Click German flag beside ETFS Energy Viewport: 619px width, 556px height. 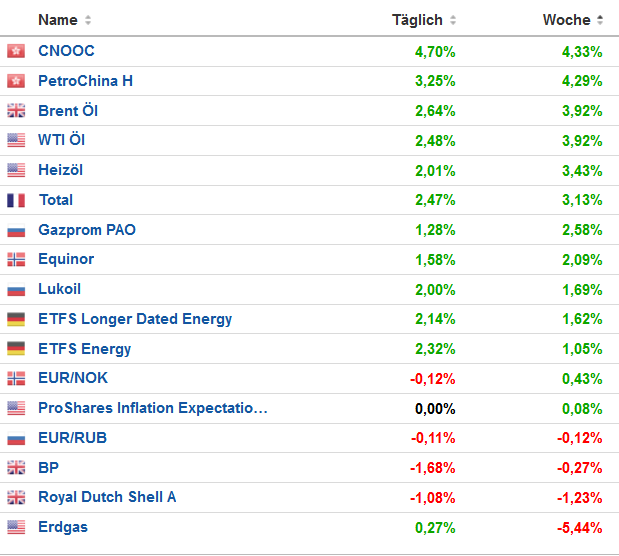tap(16, 349)
